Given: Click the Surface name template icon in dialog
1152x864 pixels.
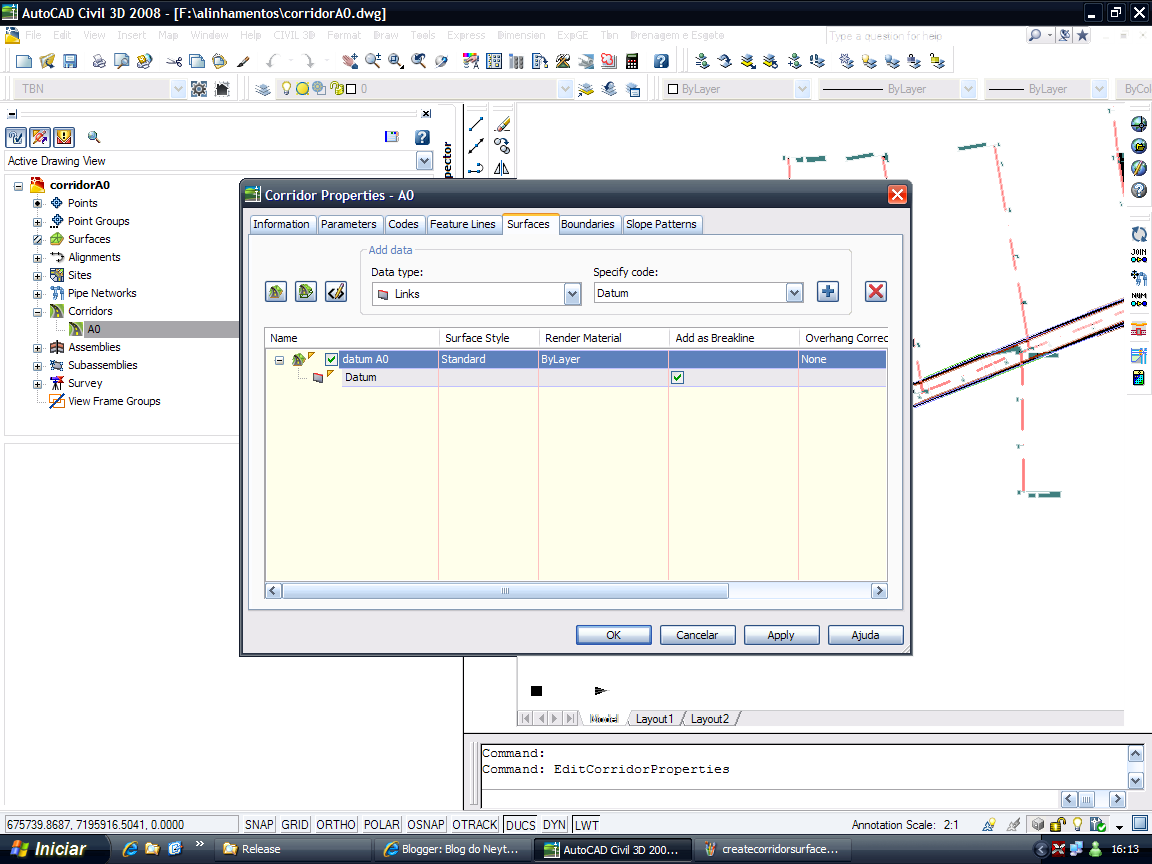Looking at the screenshot, I should click(336, 292).
